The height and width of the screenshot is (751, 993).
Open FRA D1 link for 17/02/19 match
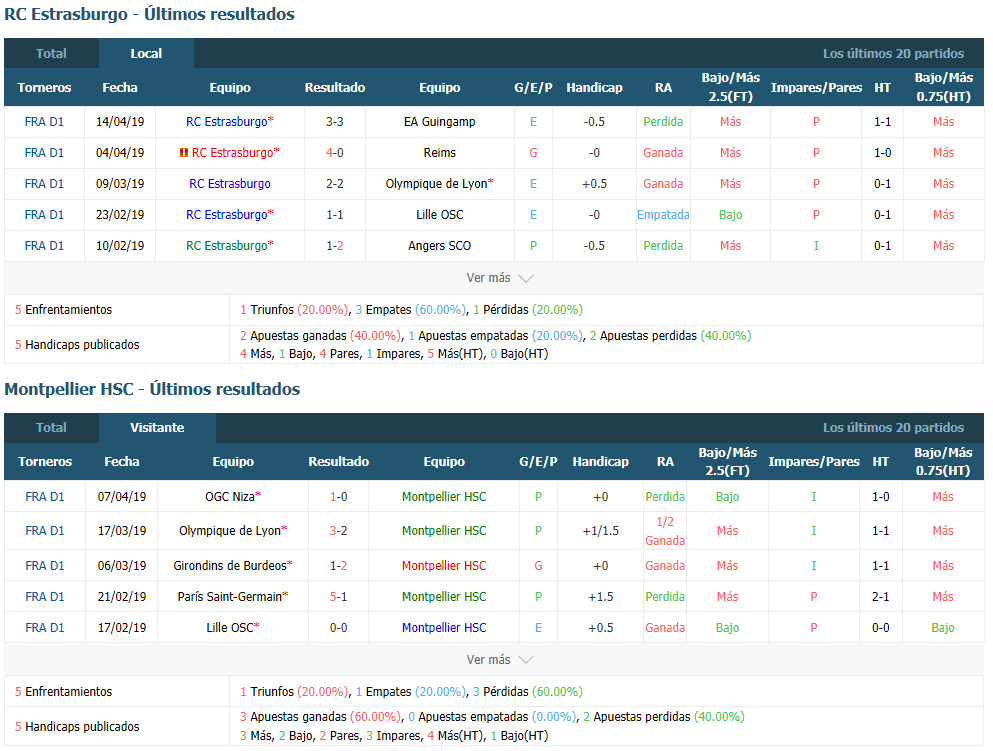pos(45,628)
